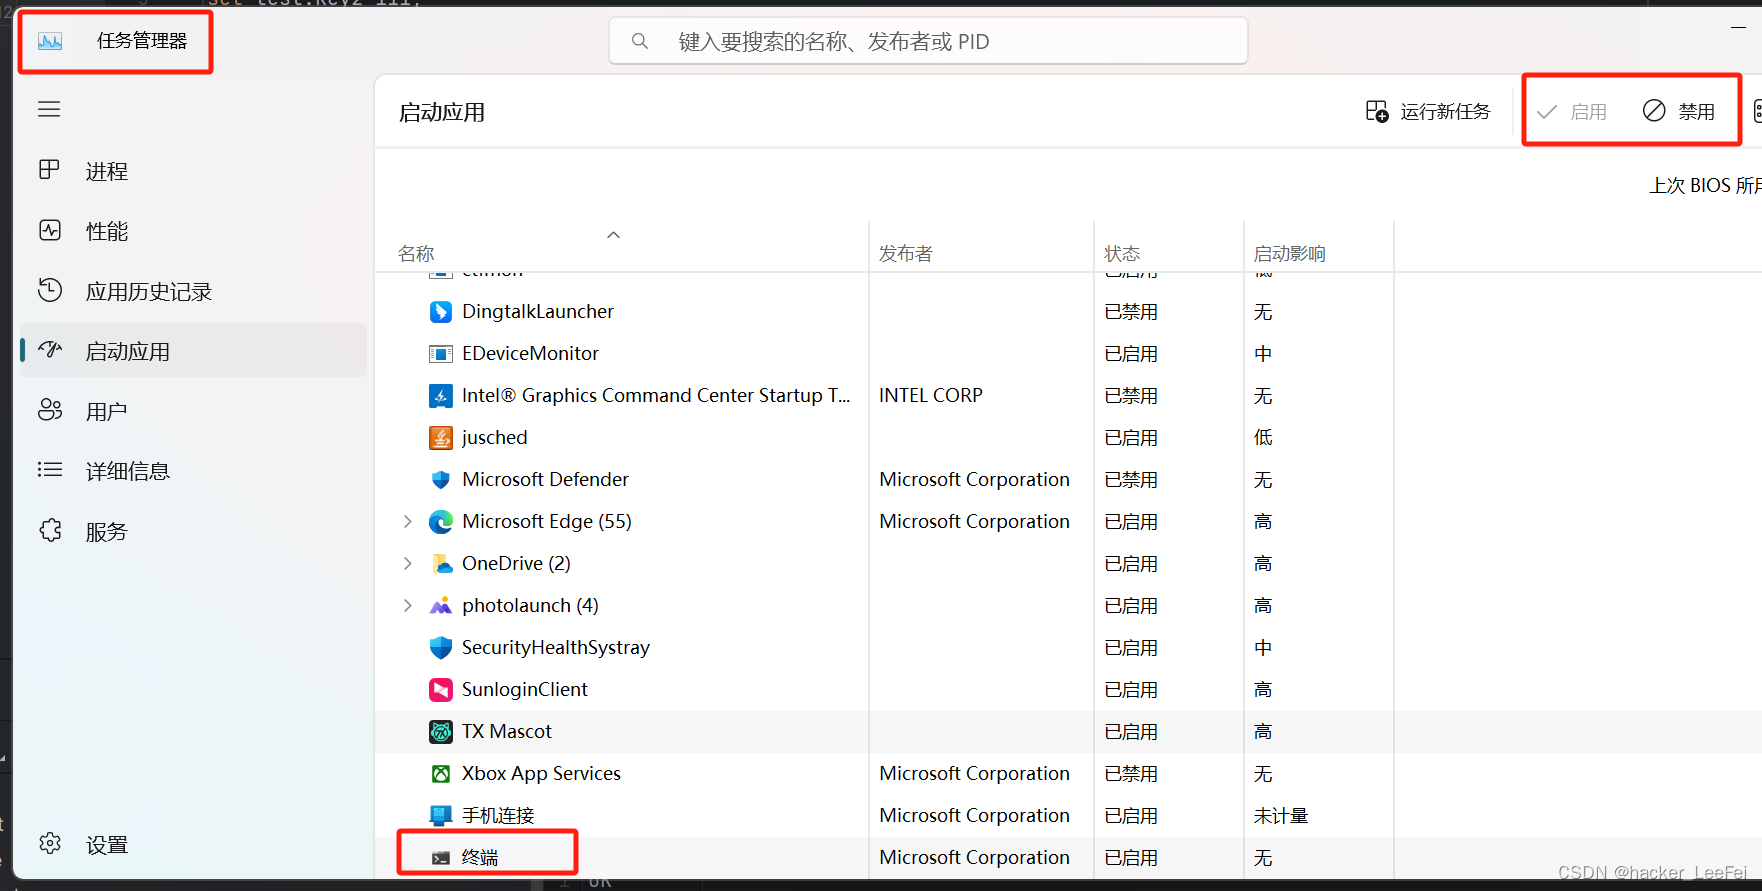This screenshot has height=891, width=1762.
Task: Click the Xbox App Services icon
Action: point(440,774)
